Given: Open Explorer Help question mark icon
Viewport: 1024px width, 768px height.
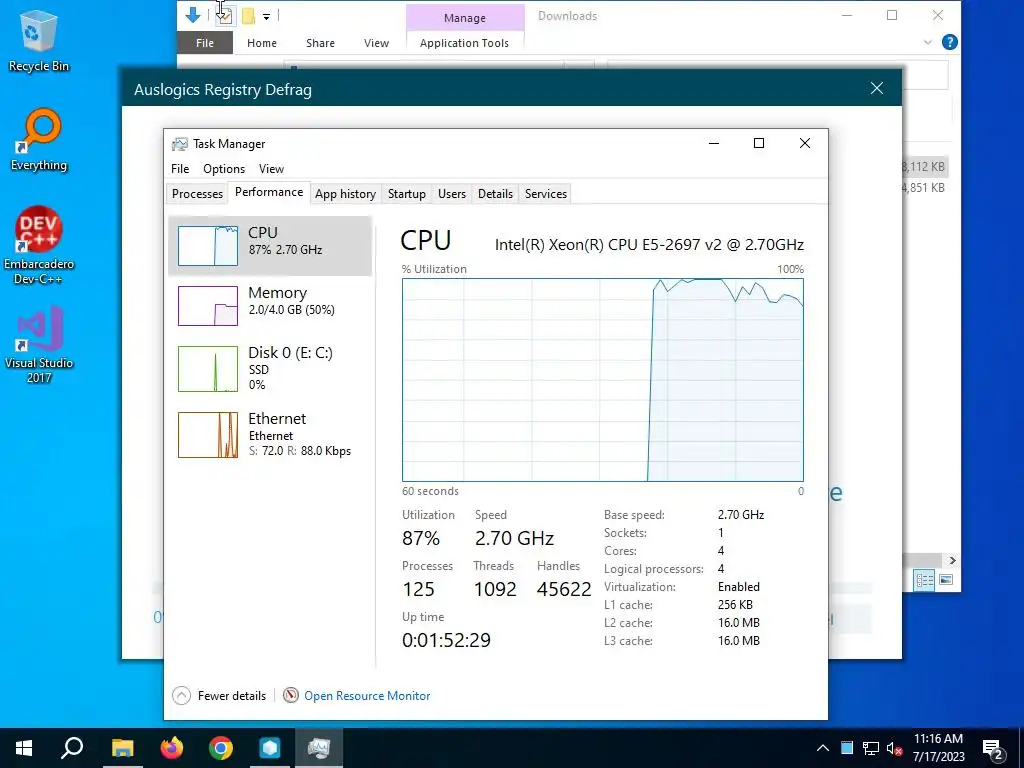Looking at the screenshot, I should point(950,42).
